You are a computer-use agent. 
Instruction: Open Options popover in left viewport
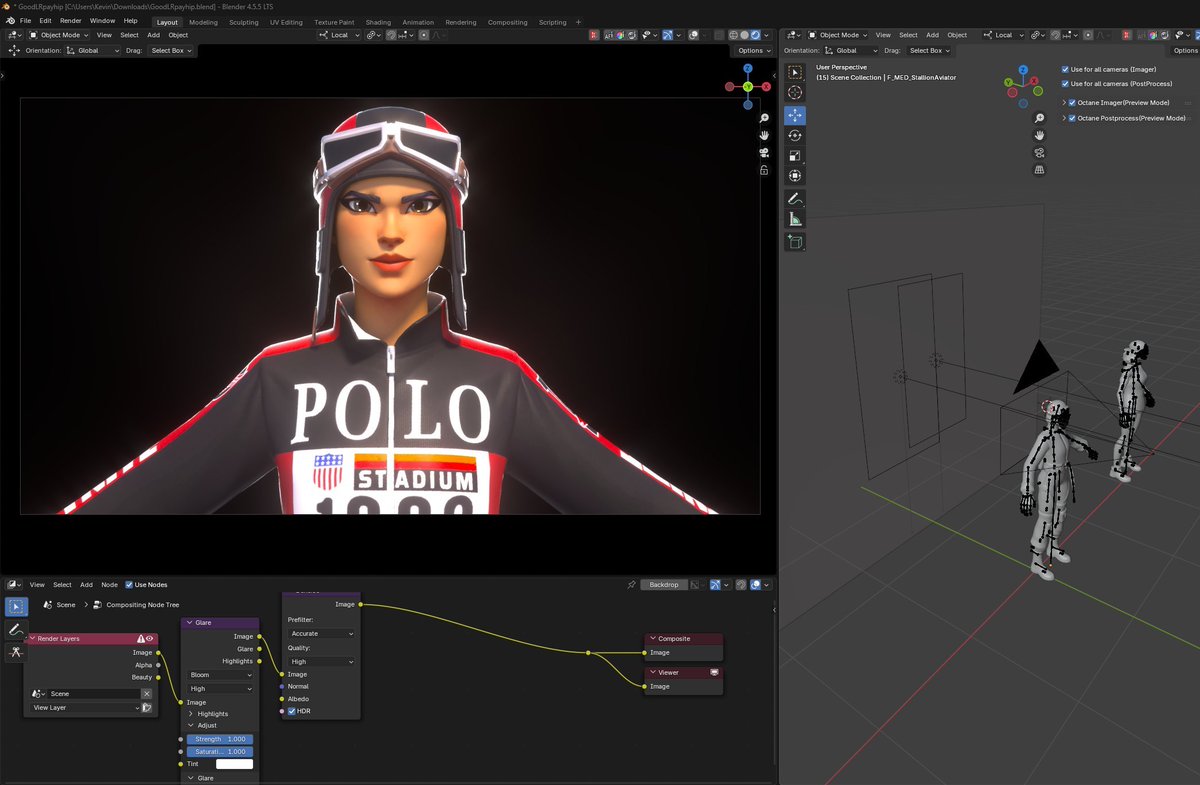[752, 50]
